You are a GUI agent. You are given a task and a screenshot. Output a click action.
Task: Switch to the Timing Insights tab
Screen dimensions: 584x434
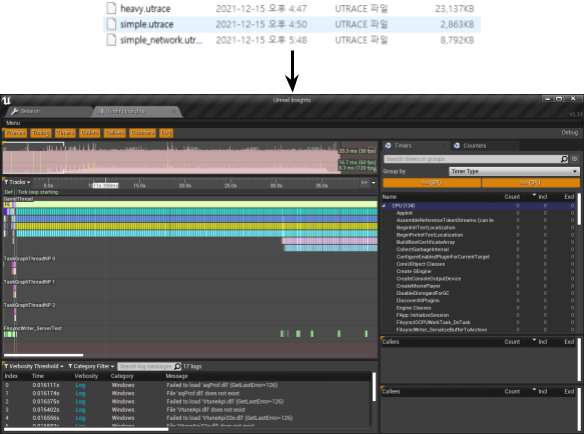(137, 111)
